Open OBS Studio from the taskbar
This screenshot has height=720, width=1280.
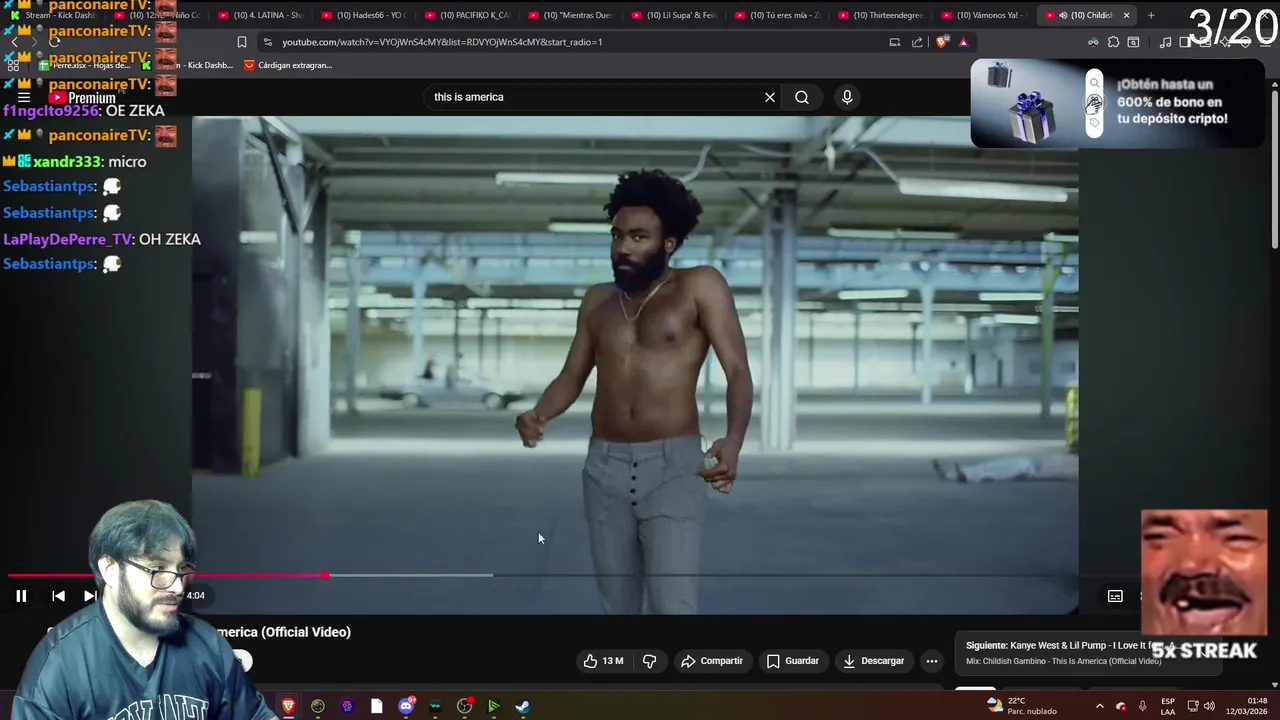pos(464,706)
